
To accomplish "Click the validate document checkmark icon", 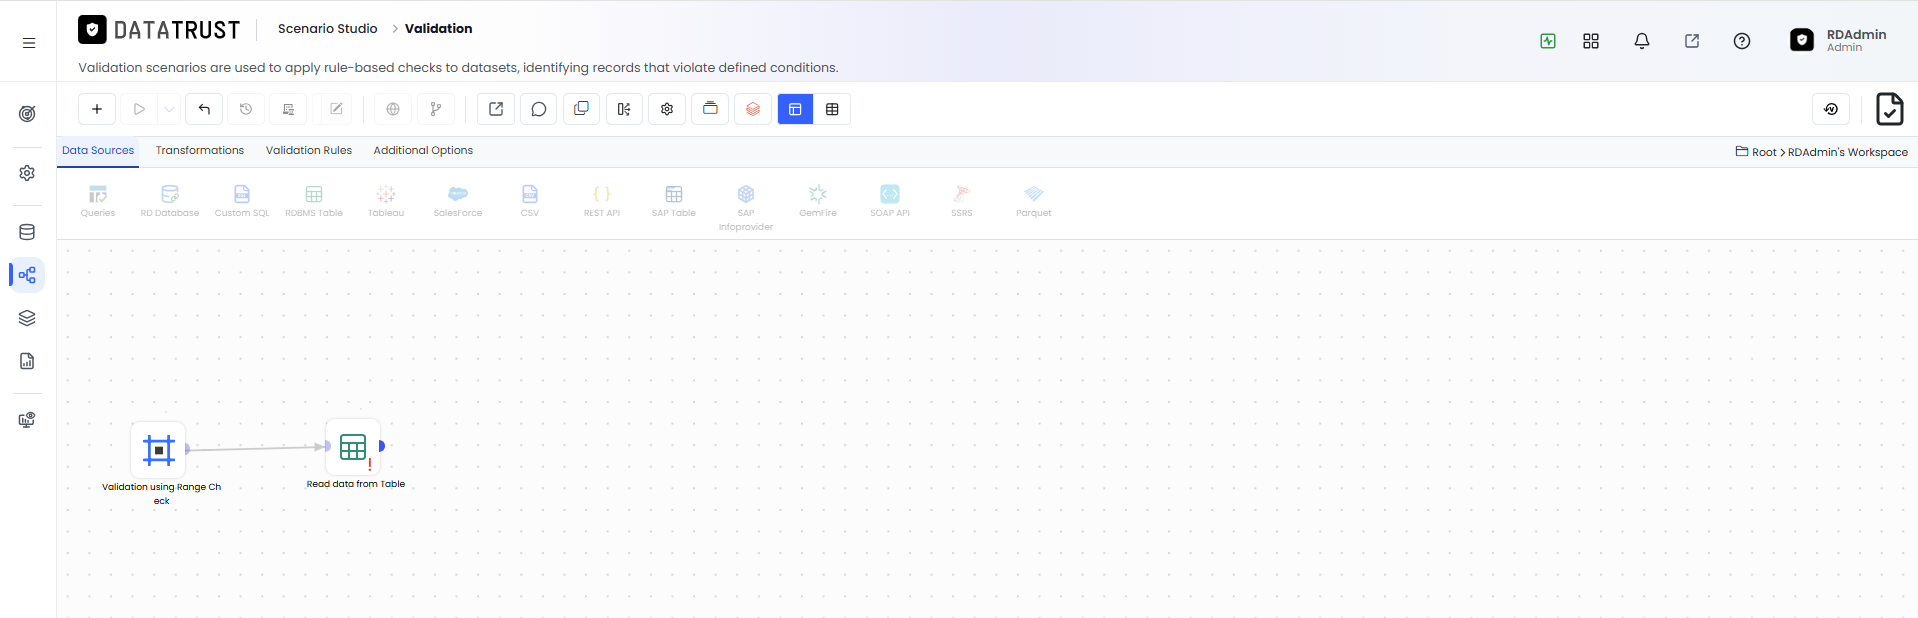I will tap(1889, 109).
